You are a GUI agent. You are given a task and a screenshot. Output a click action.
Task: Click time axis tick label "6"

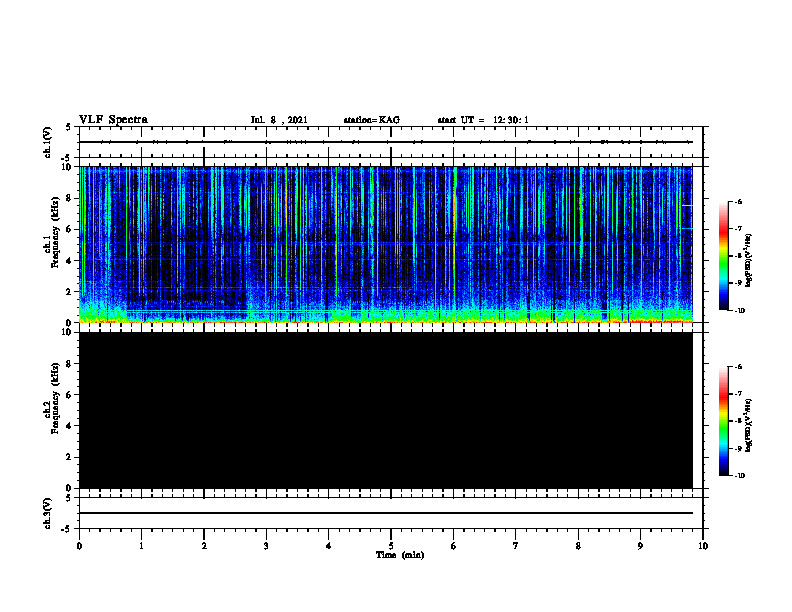[x=454, y=546]
